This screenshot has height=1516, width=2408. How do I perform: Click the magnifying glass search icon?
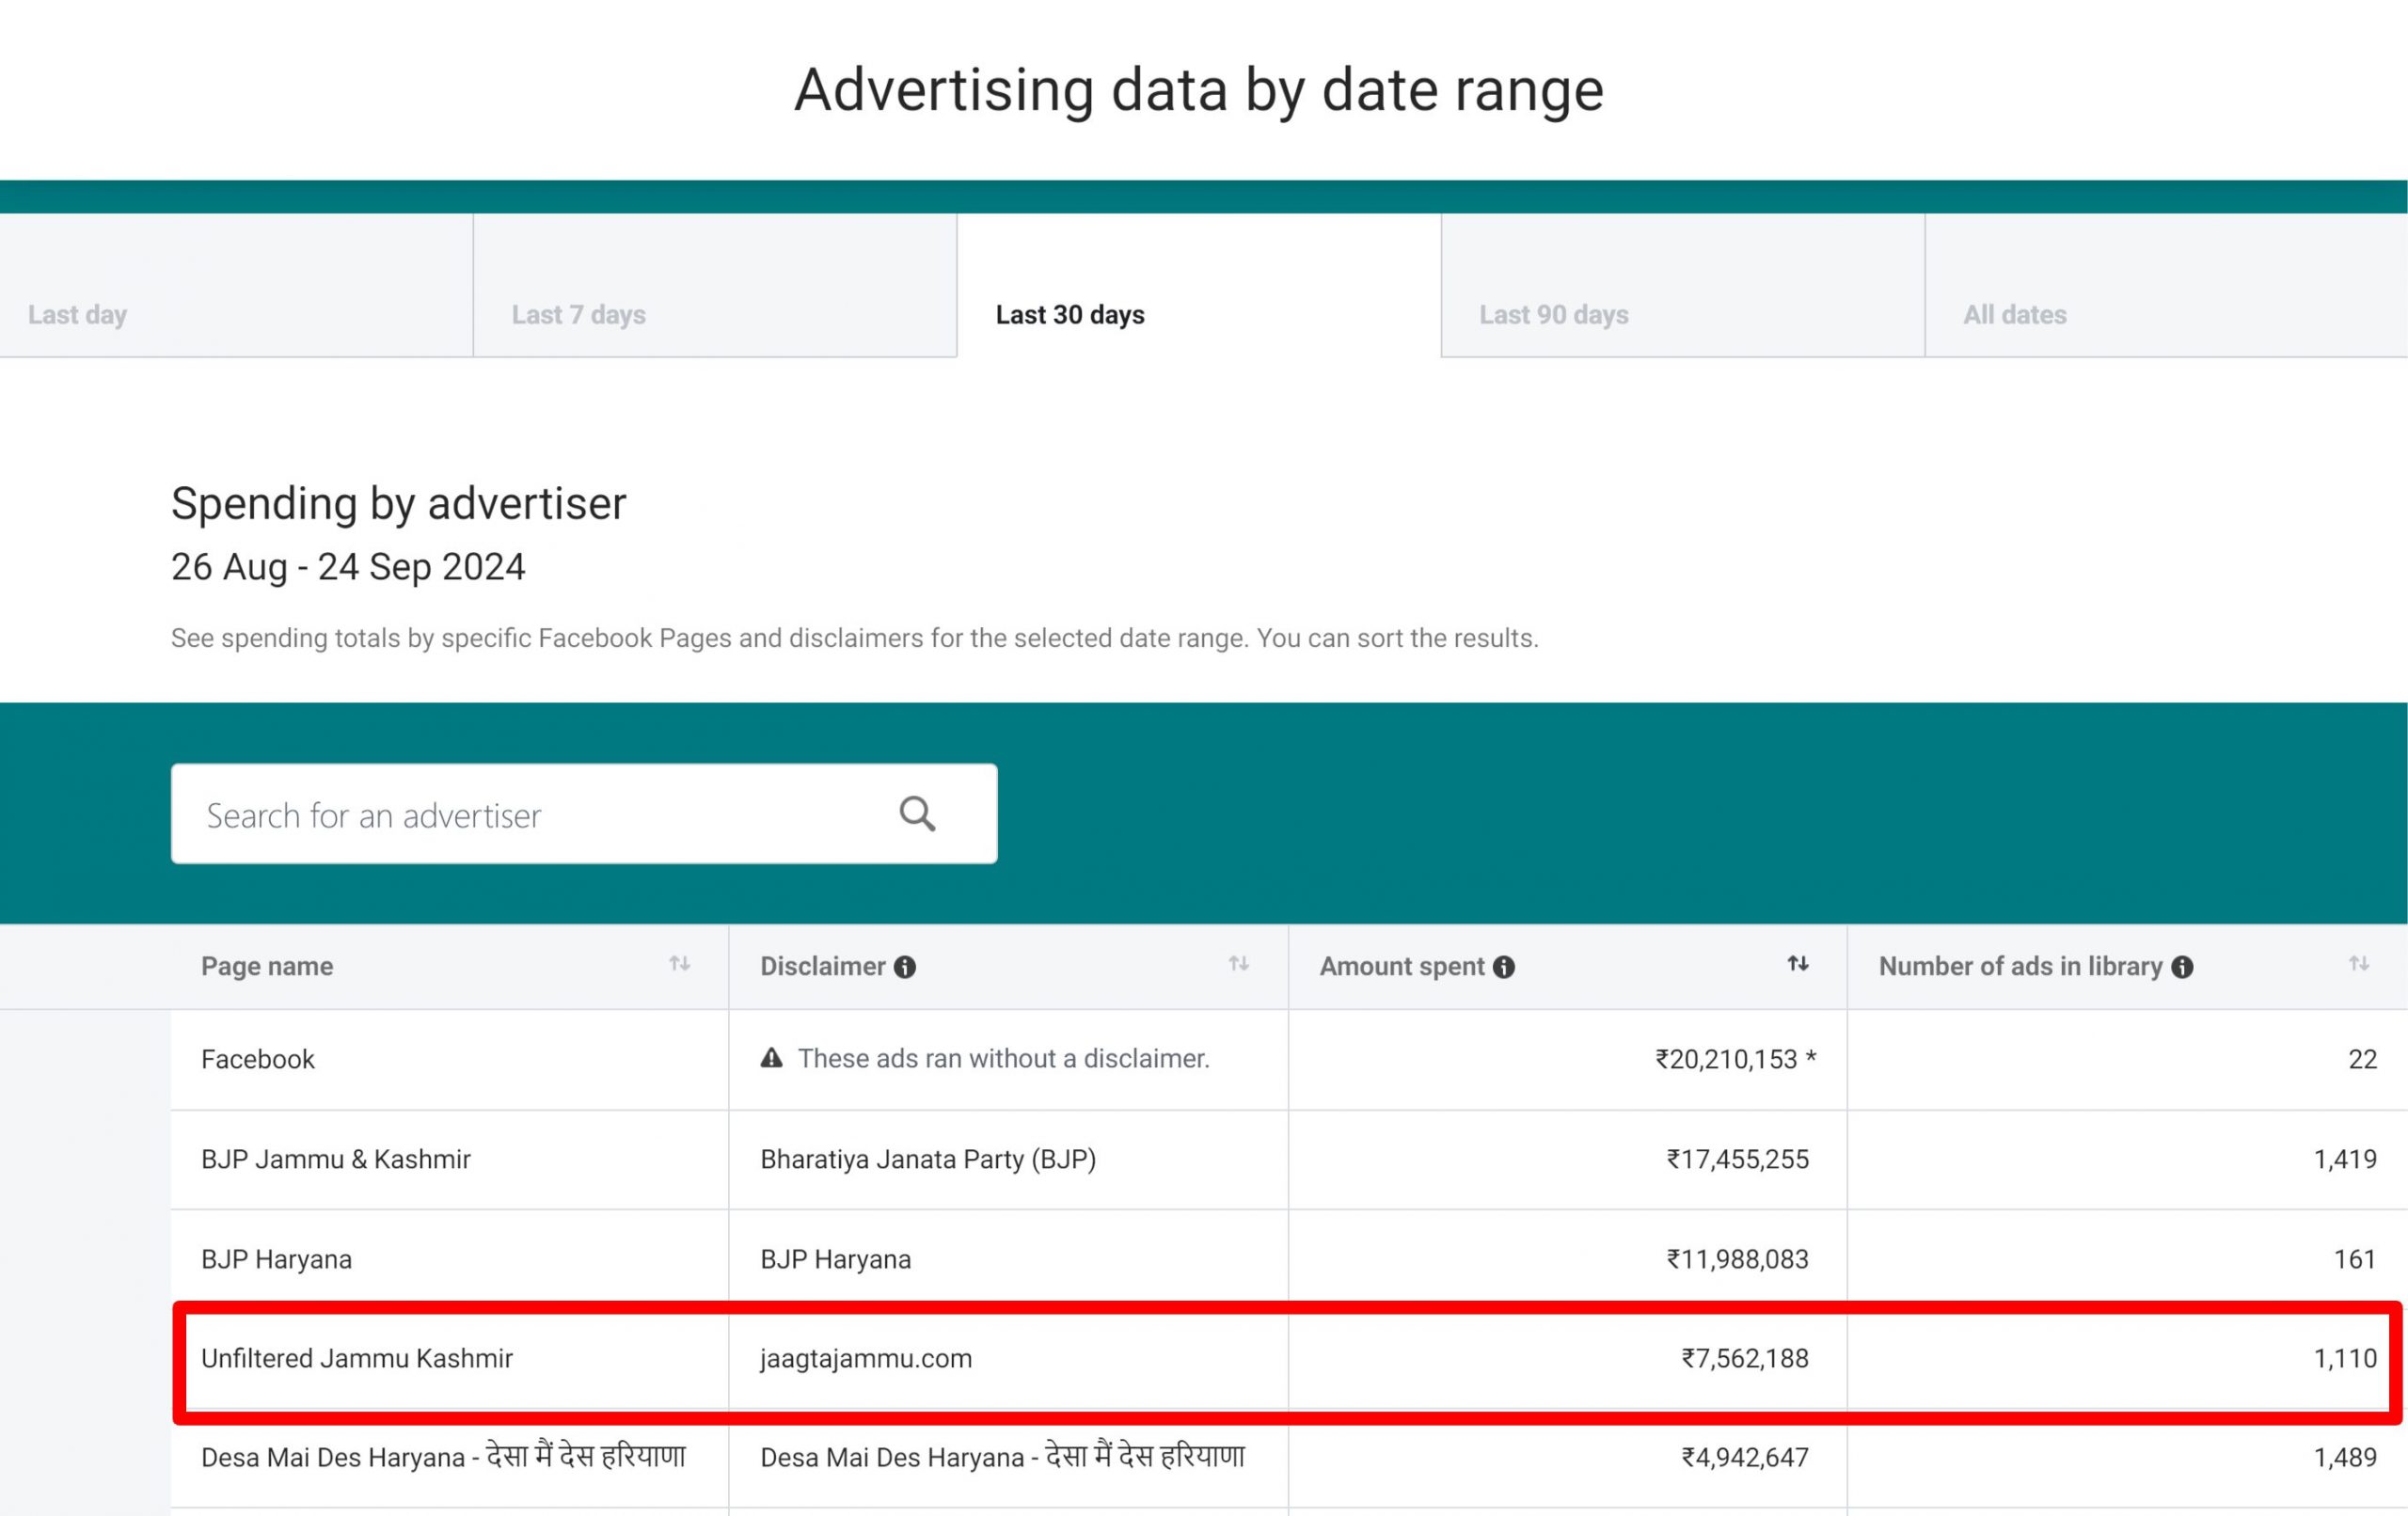pos(917,814)
